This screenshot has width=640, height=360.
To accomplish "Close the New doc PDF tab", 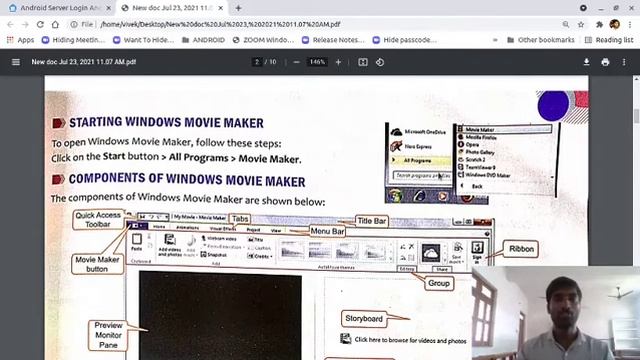I will pyautogui.click(x=221, y=8).
